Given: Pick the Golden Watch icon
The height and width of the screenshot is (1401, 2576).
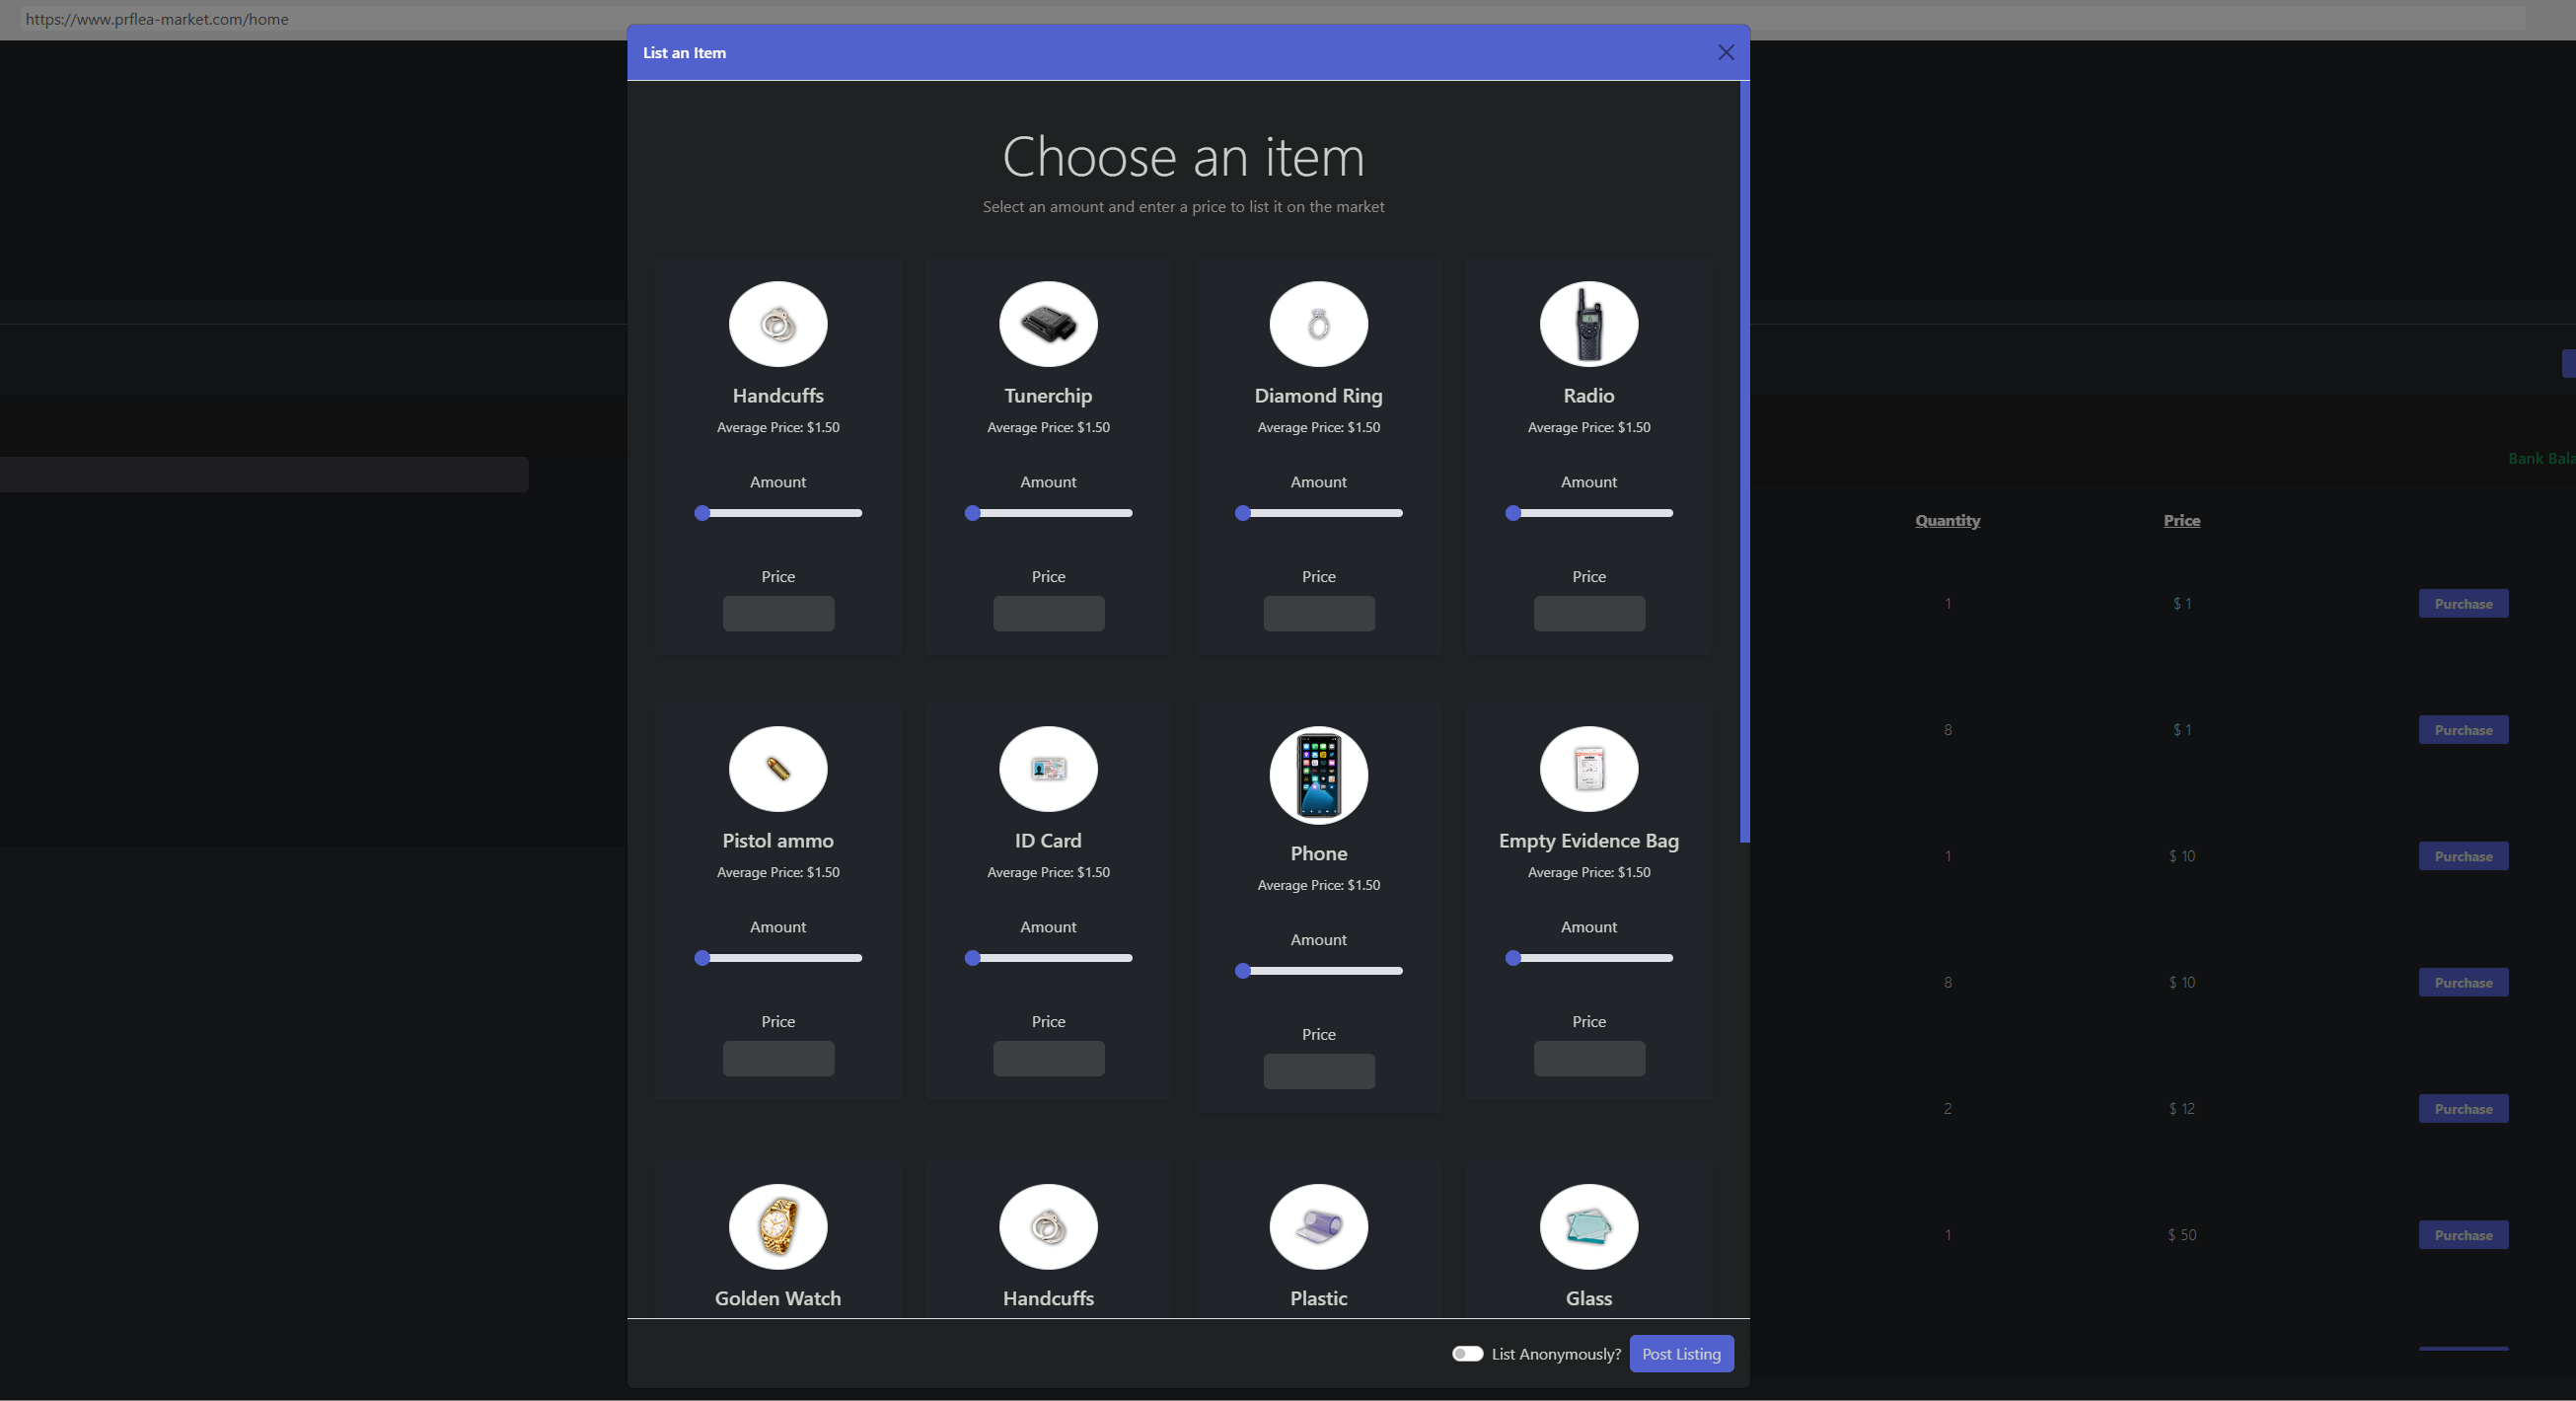Looking at the screenshot, I should point(778,1227).
